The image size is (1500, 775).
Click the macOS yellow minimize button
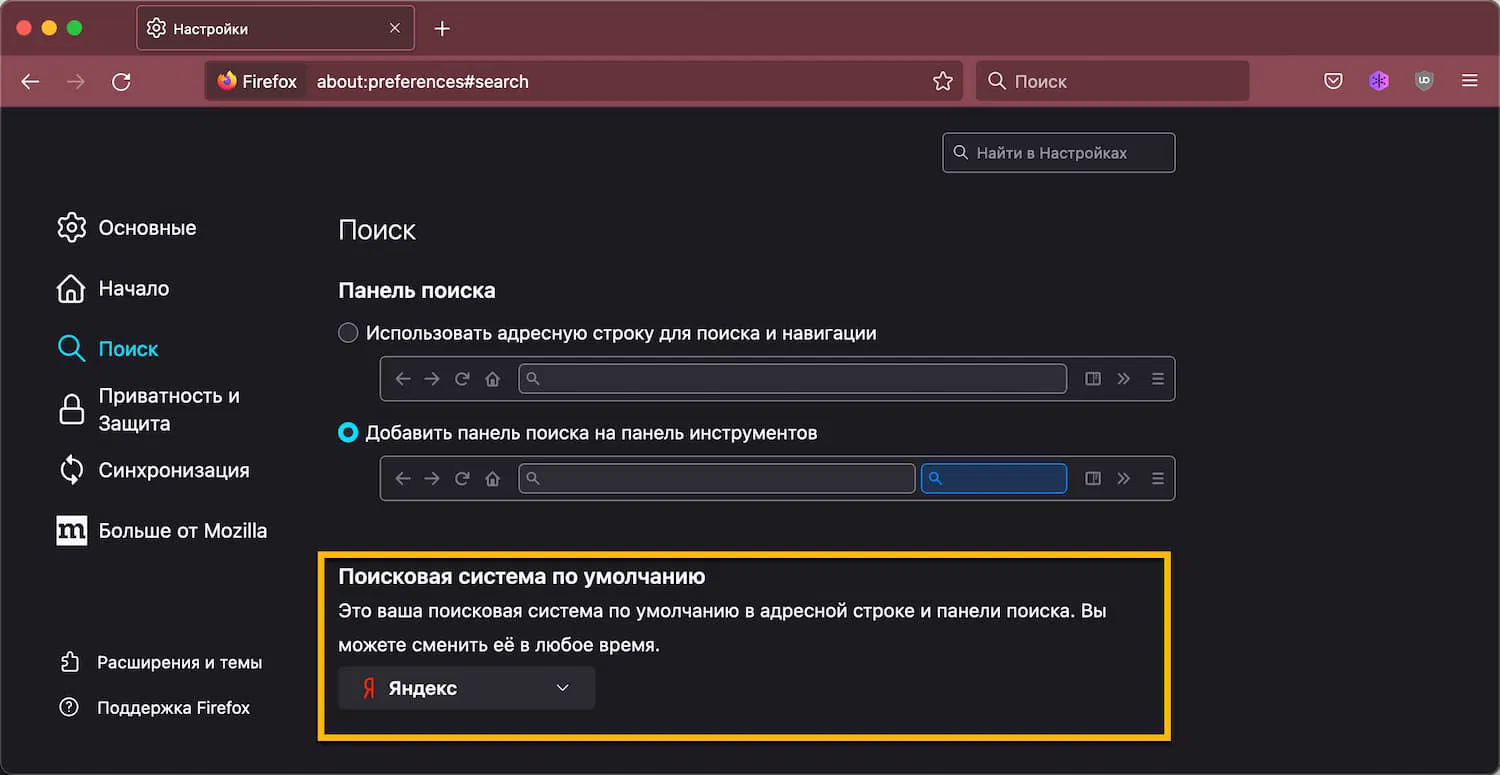point(50,28)
